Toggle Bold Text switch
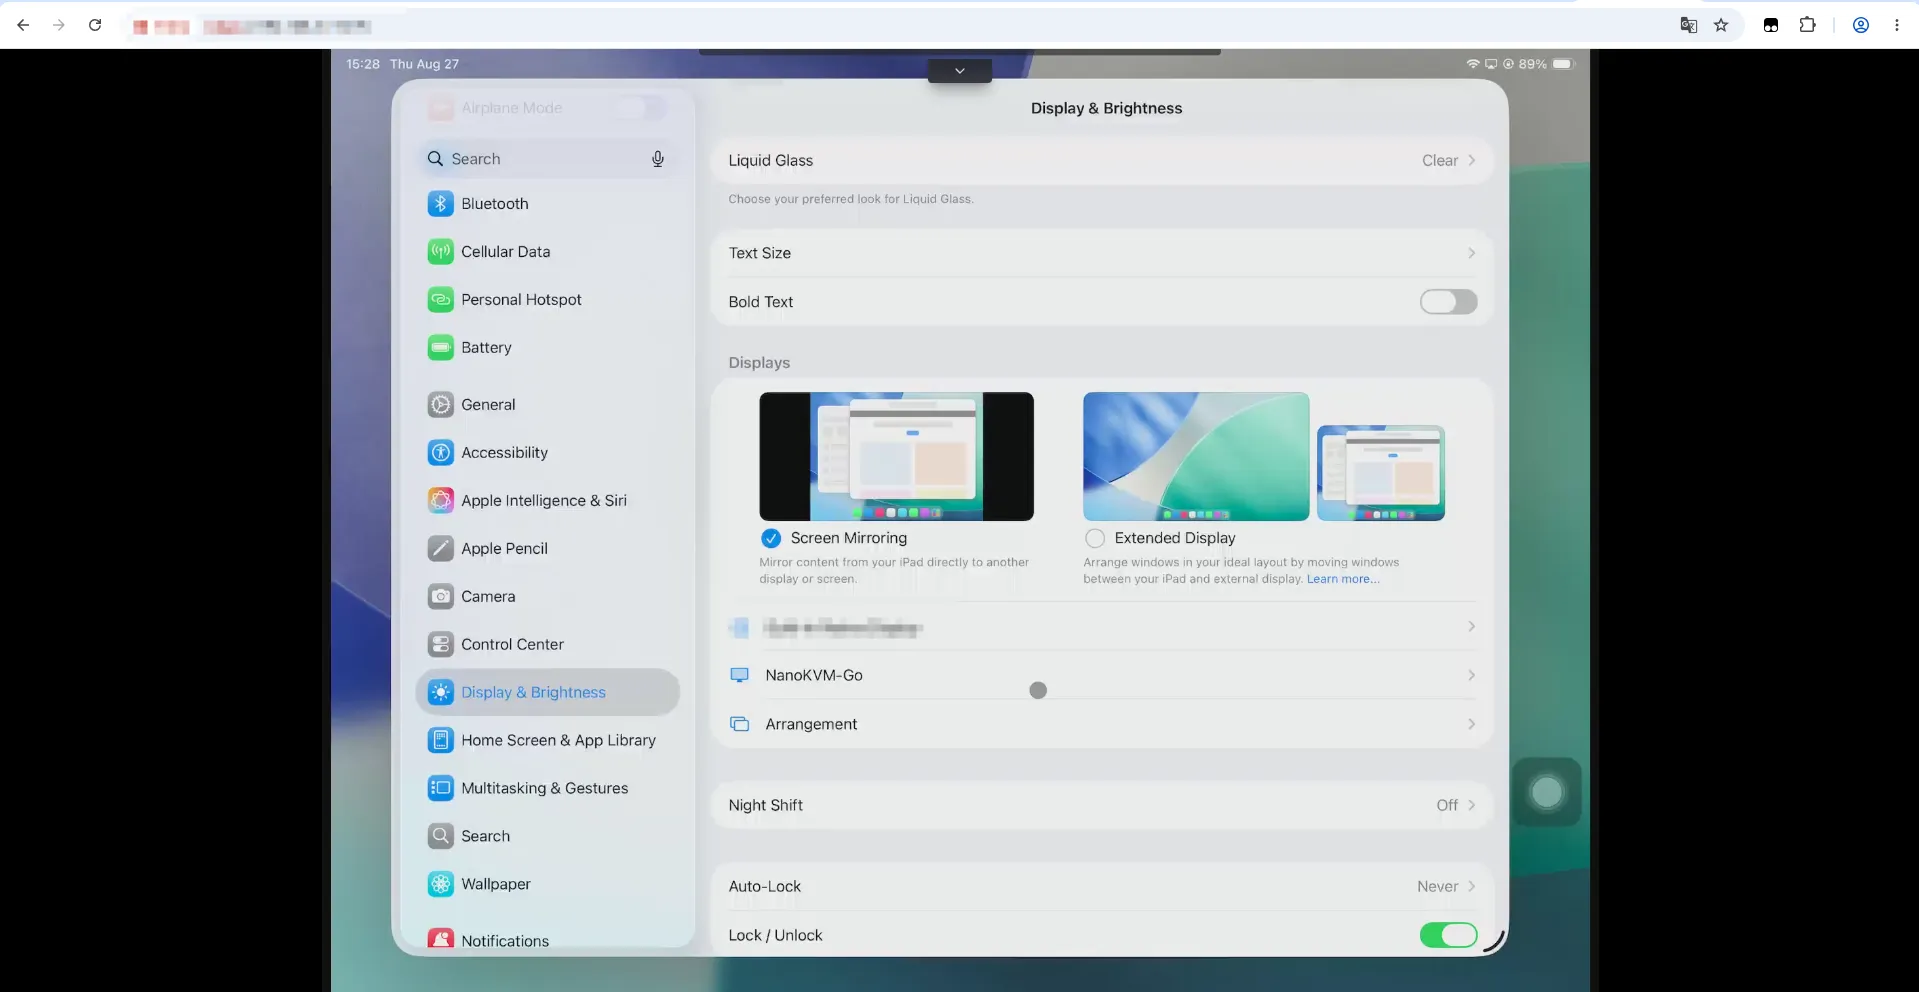Screen dimensions: 1919x992 coord(1448,302)
